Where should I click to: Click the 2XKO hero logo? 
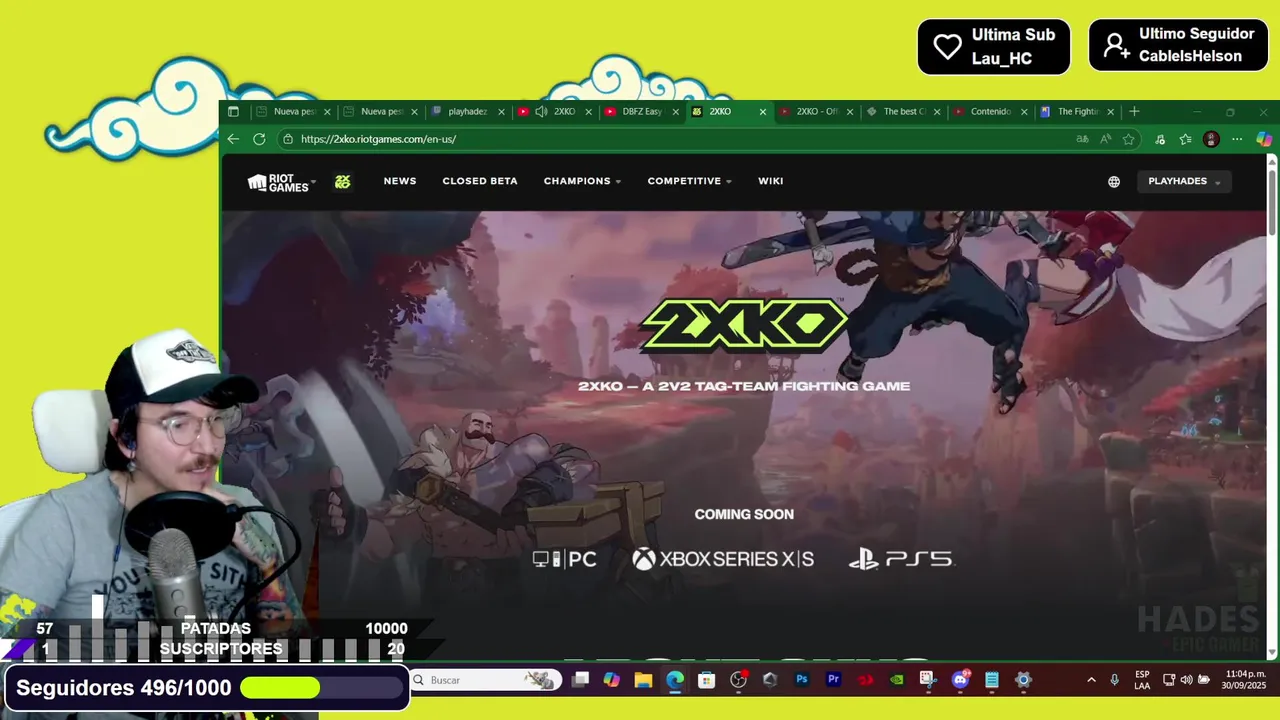(x=744, y=324)
